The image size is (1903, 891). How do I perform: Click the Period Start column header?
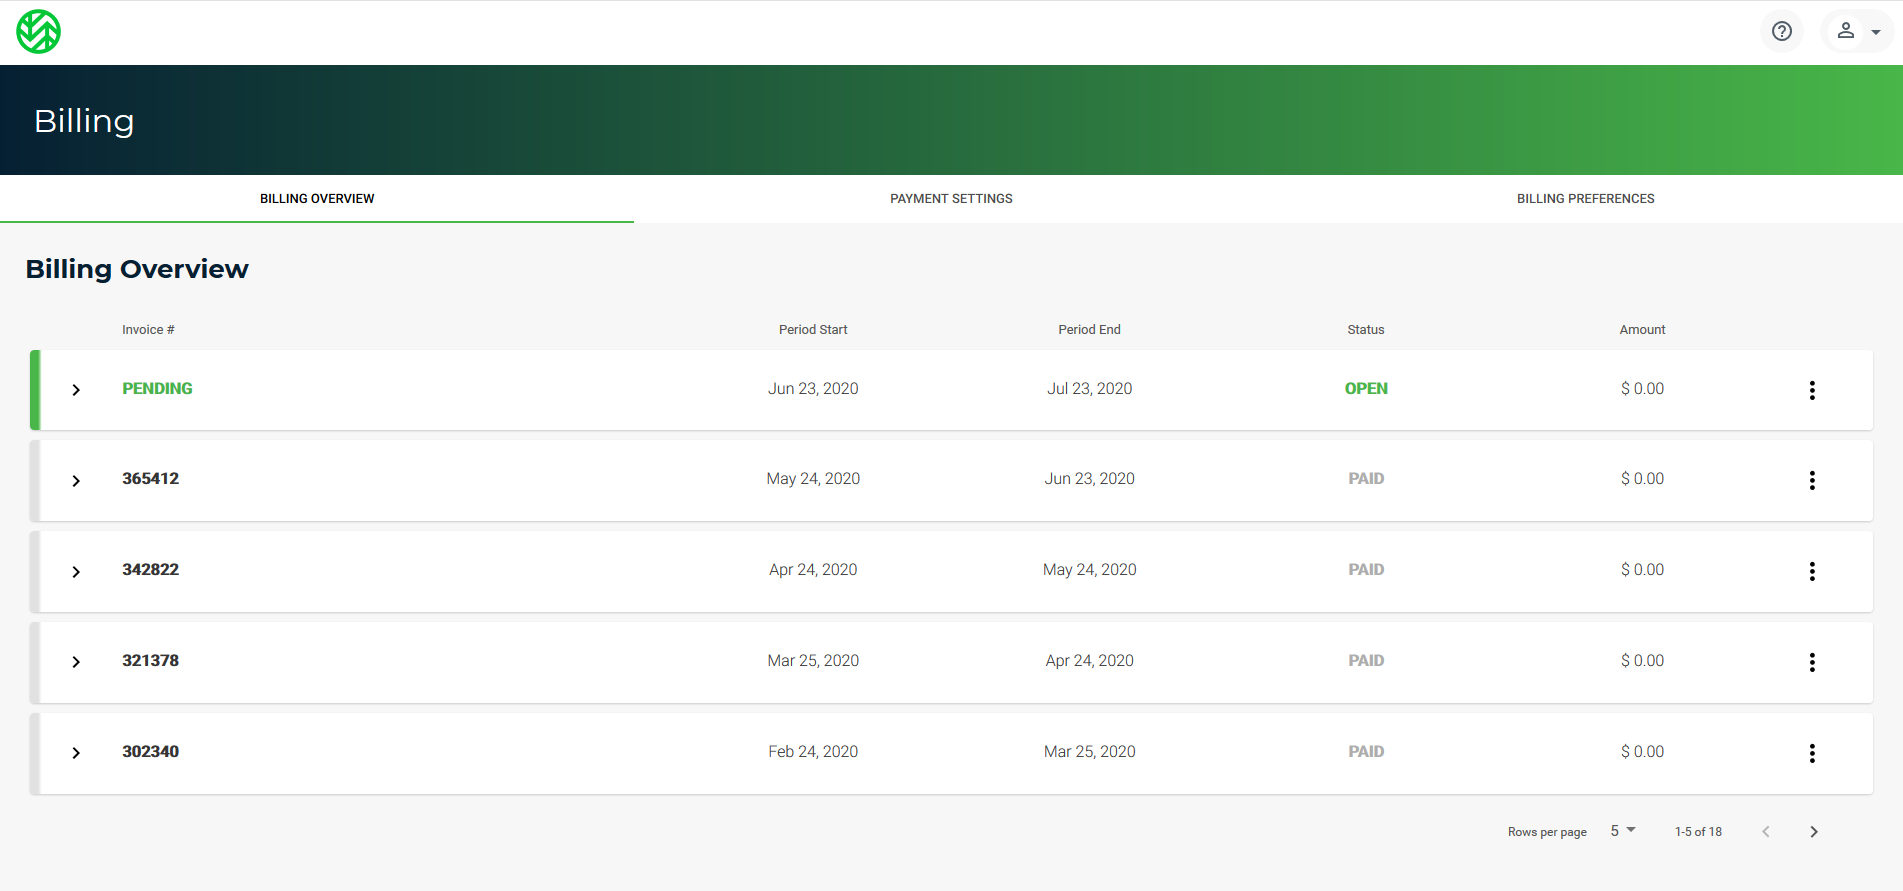(x=813, y=330)
